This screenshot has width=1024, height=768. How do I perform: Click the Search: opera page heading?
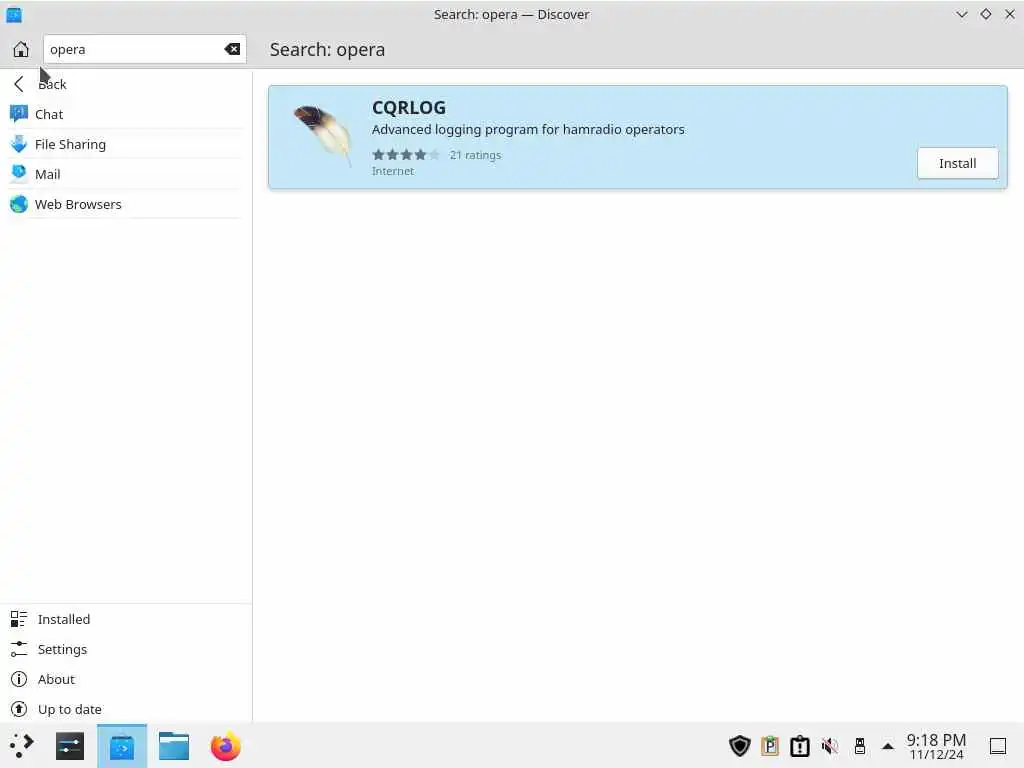(327, 50)
